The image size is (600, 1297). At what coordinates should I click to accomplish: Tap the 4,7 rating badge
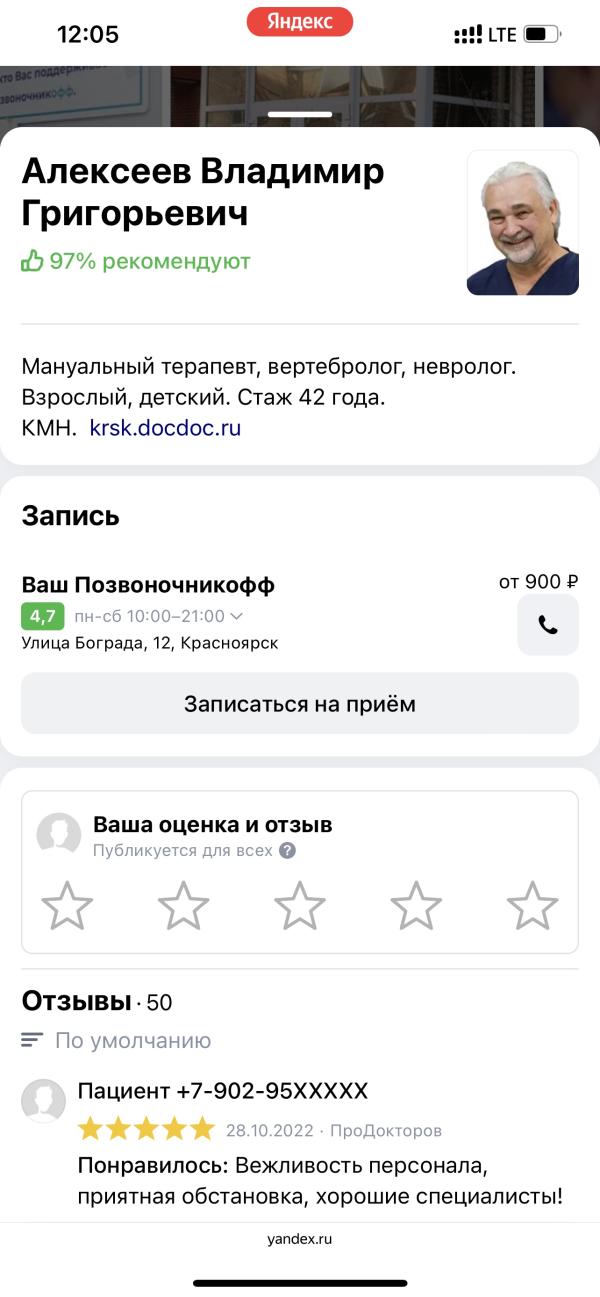pyautogui.click(x=42, y=616)
